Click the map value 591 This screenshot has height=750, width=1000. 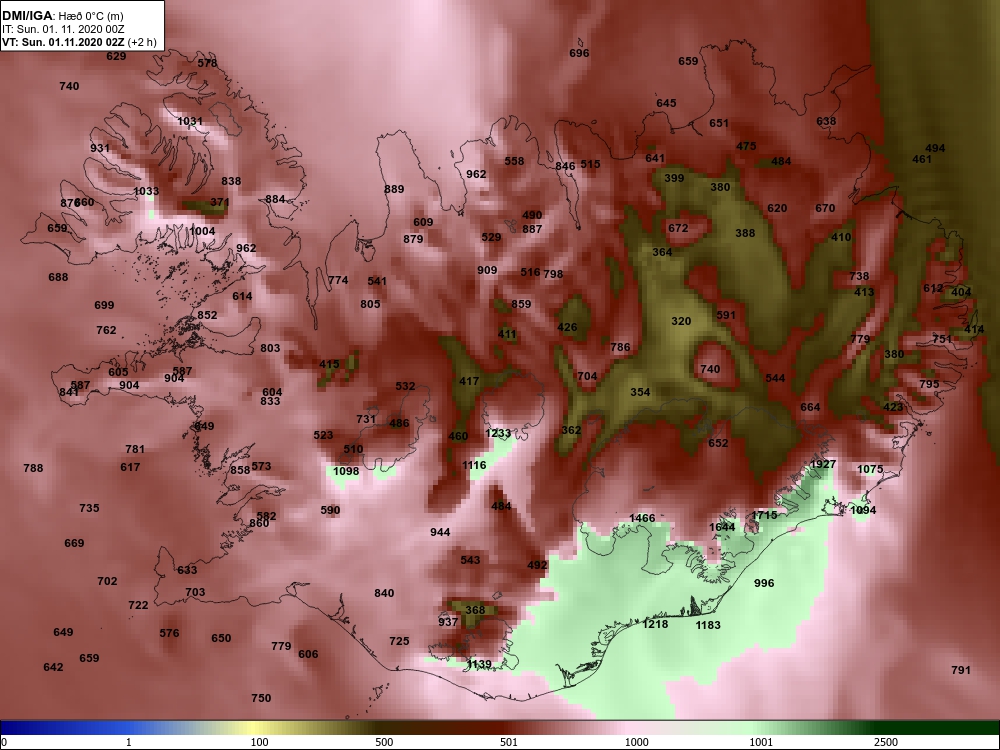(726, 314)
